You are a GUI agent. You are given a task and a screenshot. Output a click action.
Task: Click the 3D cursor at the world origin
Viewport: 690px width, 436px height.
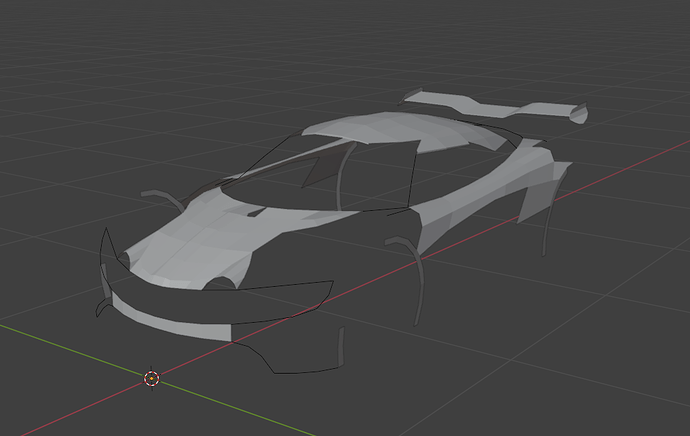pyautogui.click(x=152, y=378)
